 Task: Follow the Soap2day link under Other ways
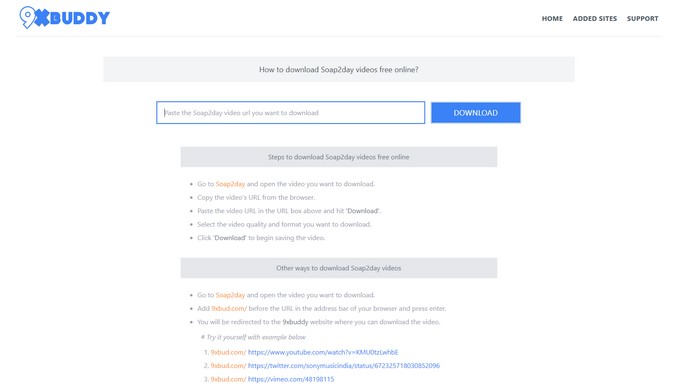(x=230, y=295)
